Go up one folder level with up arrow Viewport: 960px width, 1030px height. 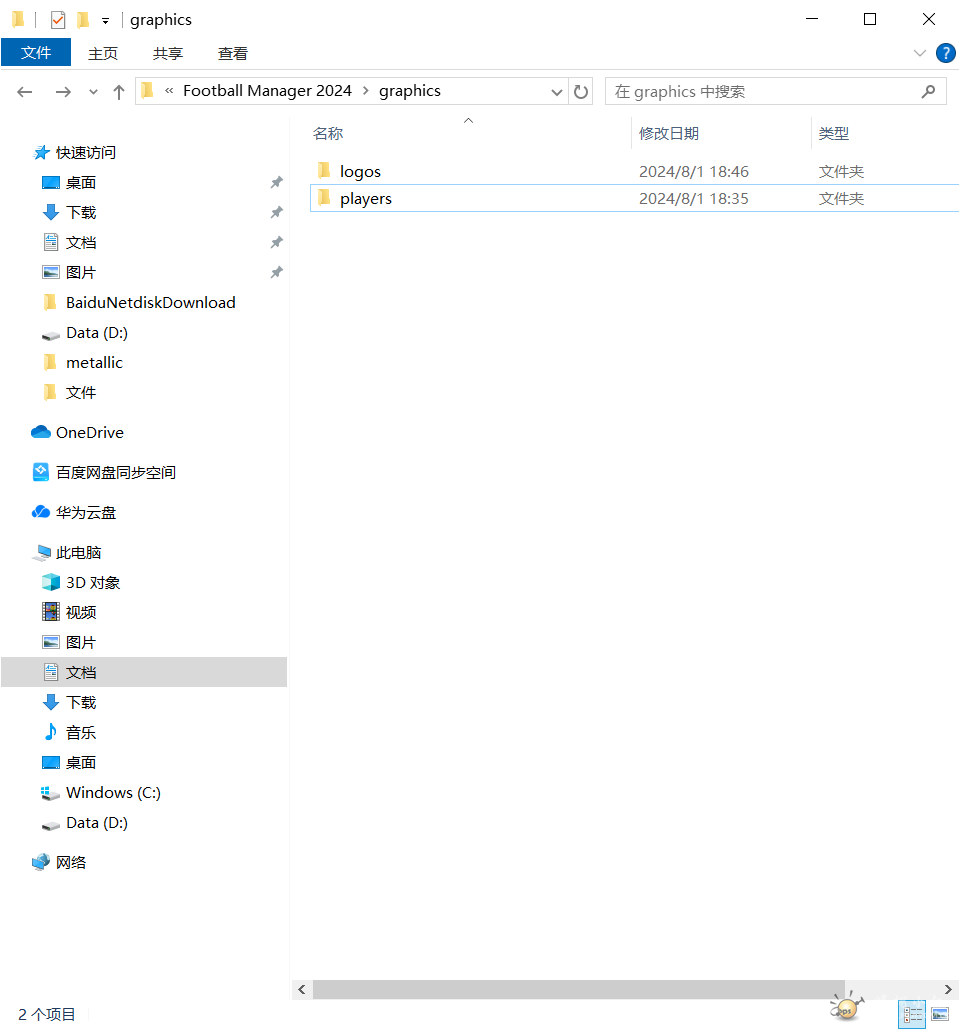pyautogui.click(x=119, y=92)
